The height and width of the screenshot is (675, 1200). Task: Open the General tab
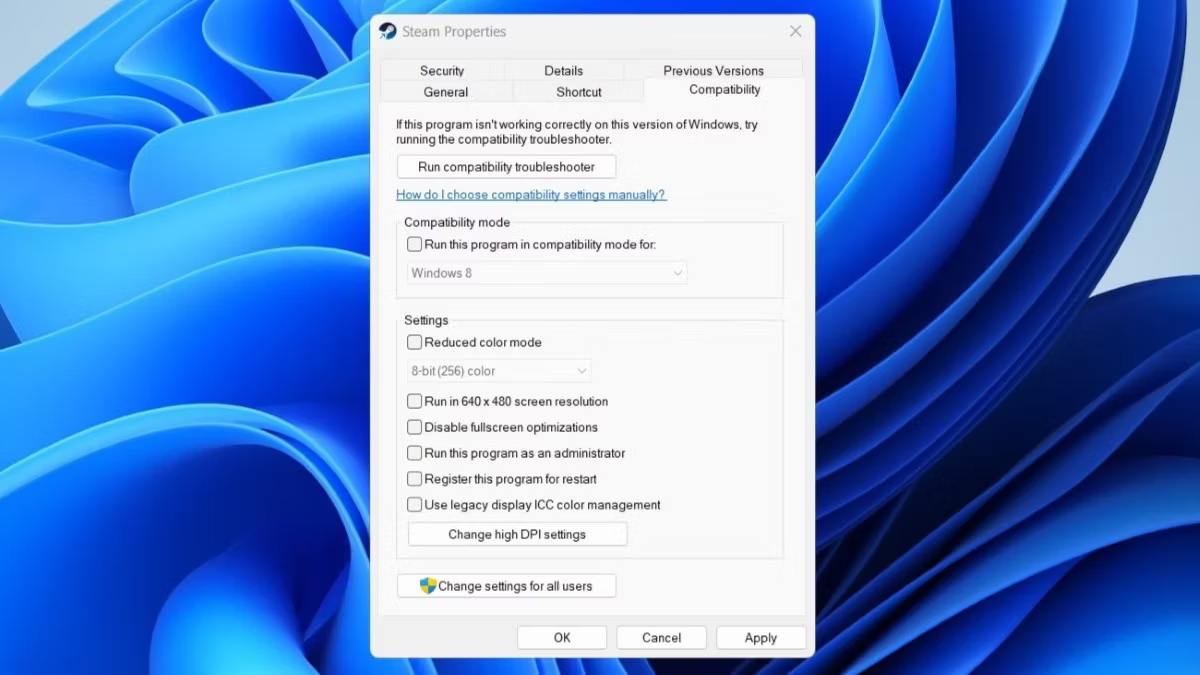pyautogui.click(x=446, y=92)
